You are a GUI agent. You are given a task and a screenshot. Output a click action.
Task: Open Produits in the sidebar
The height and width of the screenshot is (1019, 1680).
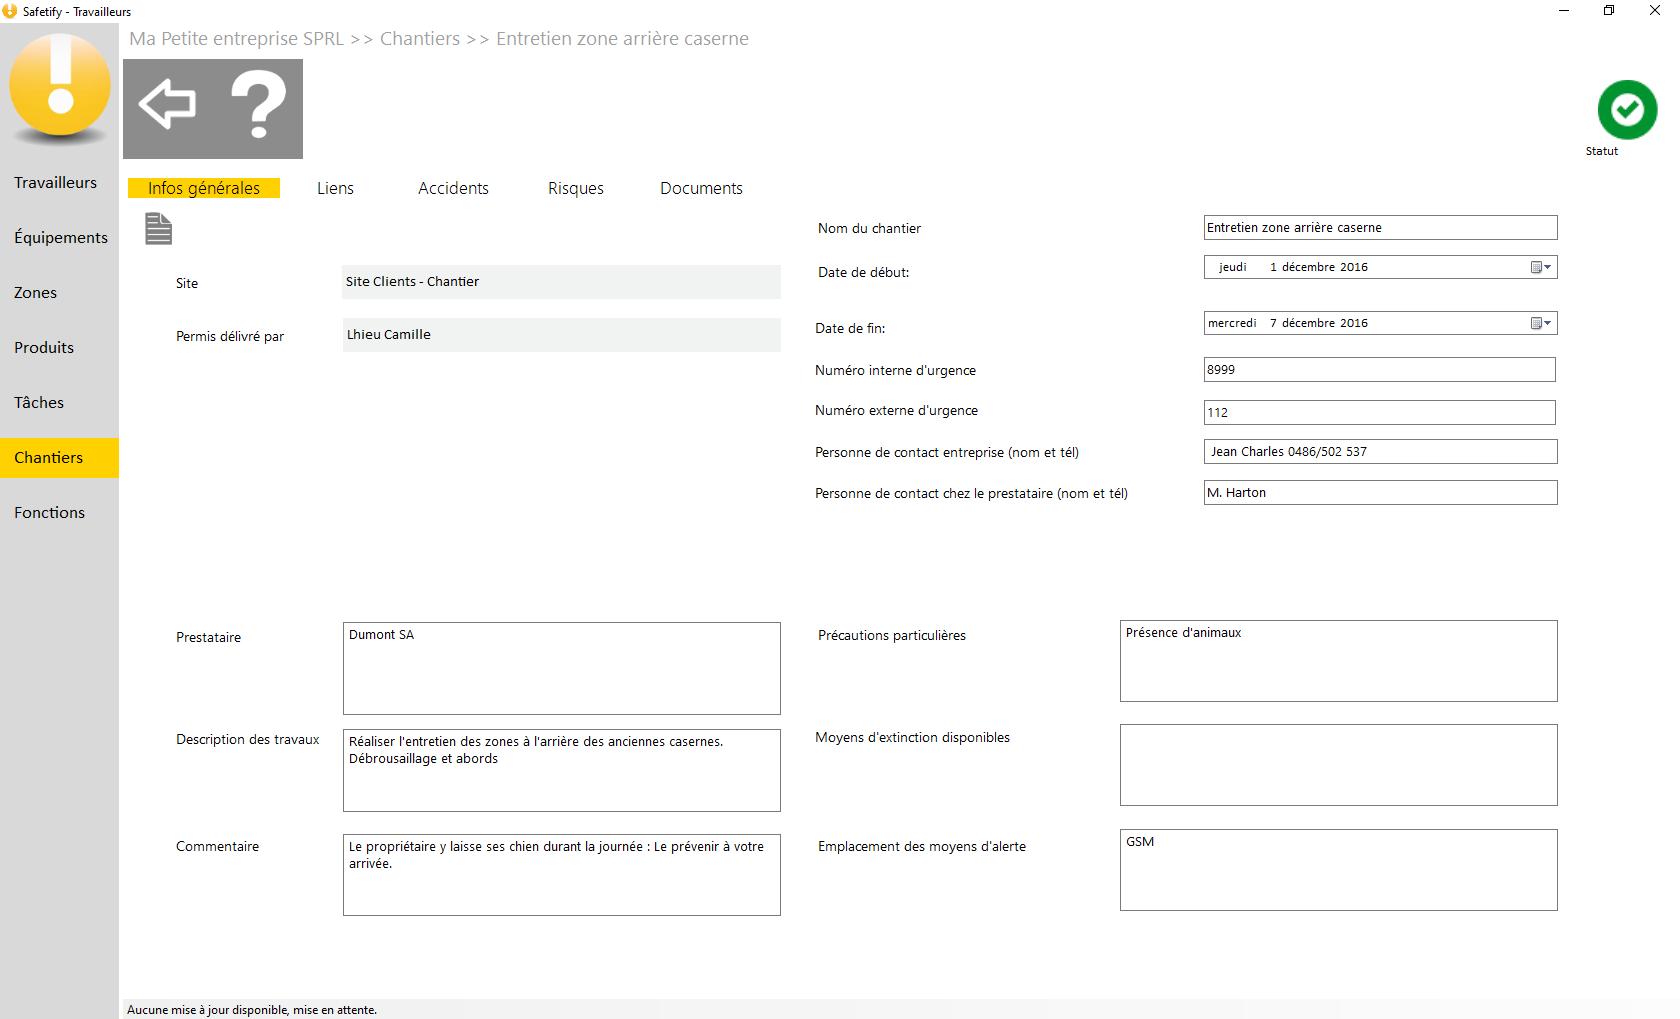pyautogui.click(x=59, y=347)
